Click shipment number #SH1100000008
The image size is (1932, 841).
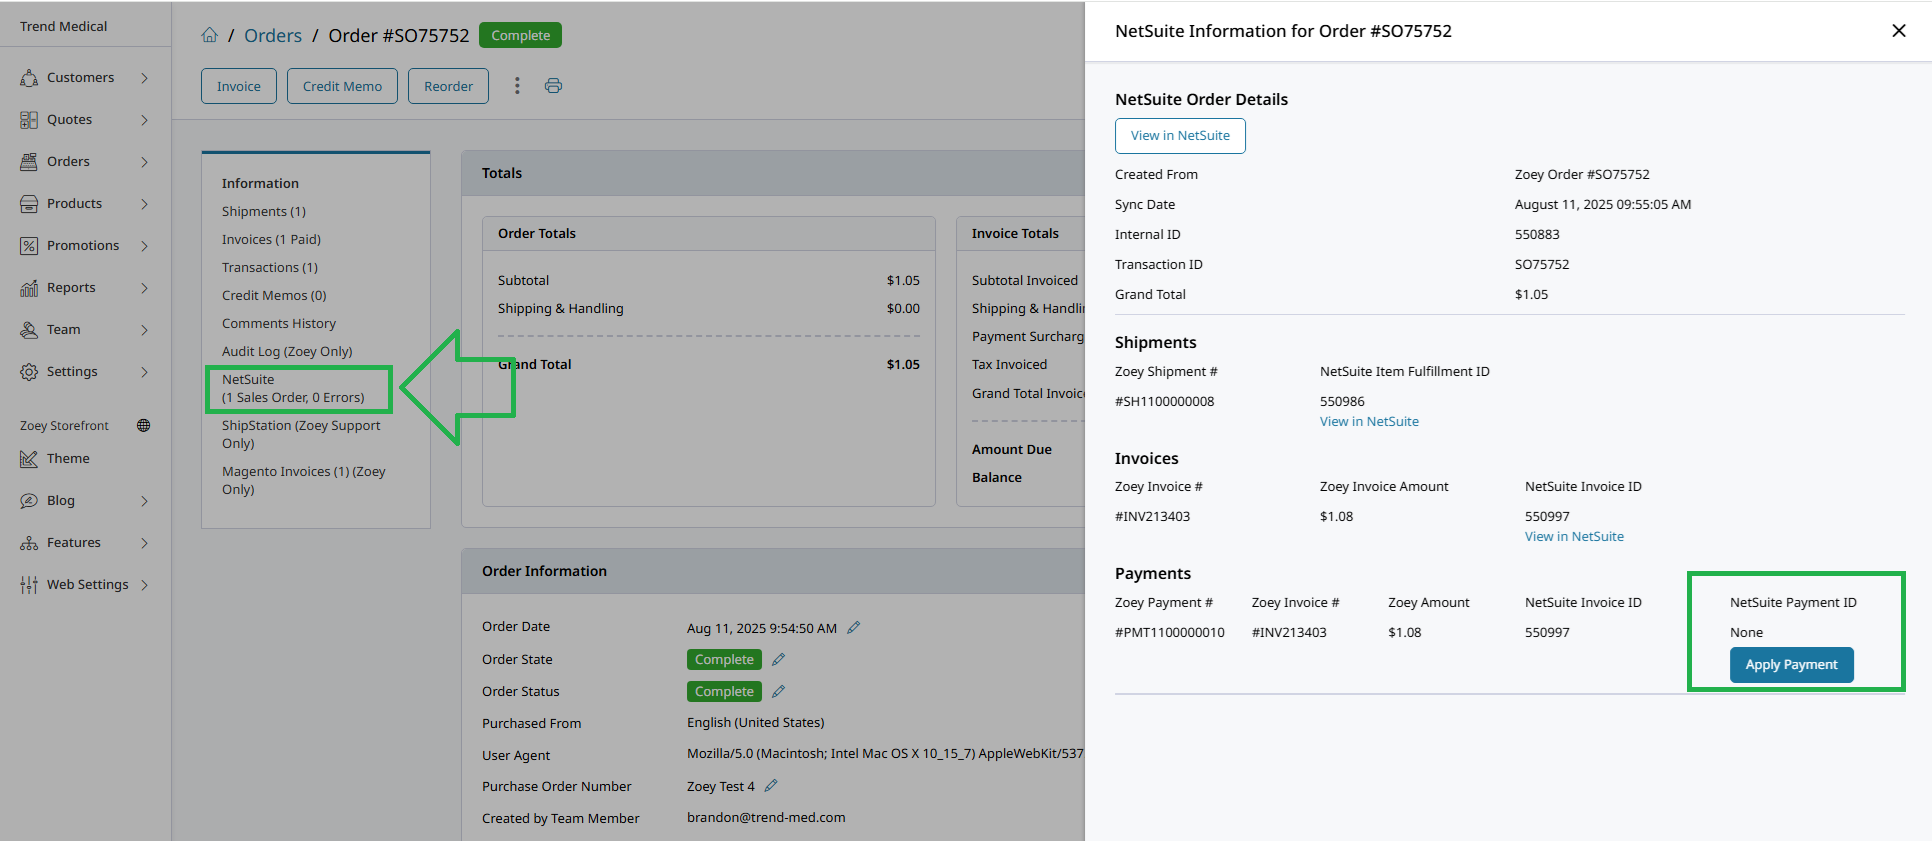pyautogui.click(x=1165, y=401)
